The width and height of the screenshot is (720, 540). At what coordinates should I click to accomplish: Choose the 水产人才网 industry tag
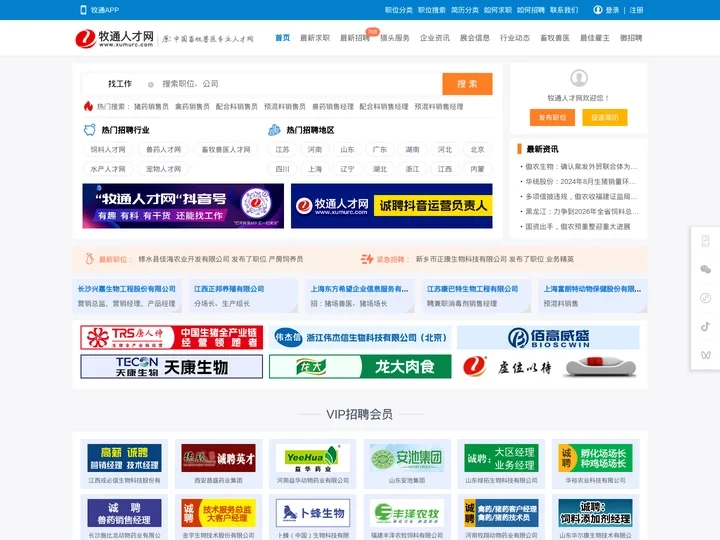108,169
